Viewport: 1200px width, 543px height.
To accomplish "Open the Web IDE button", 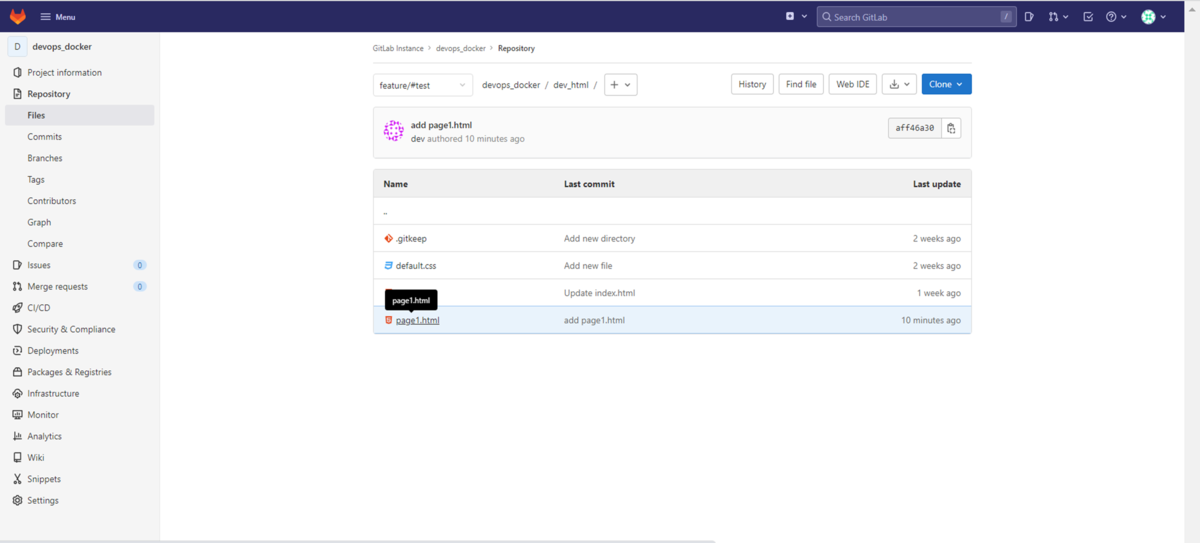I will (853, 85).
